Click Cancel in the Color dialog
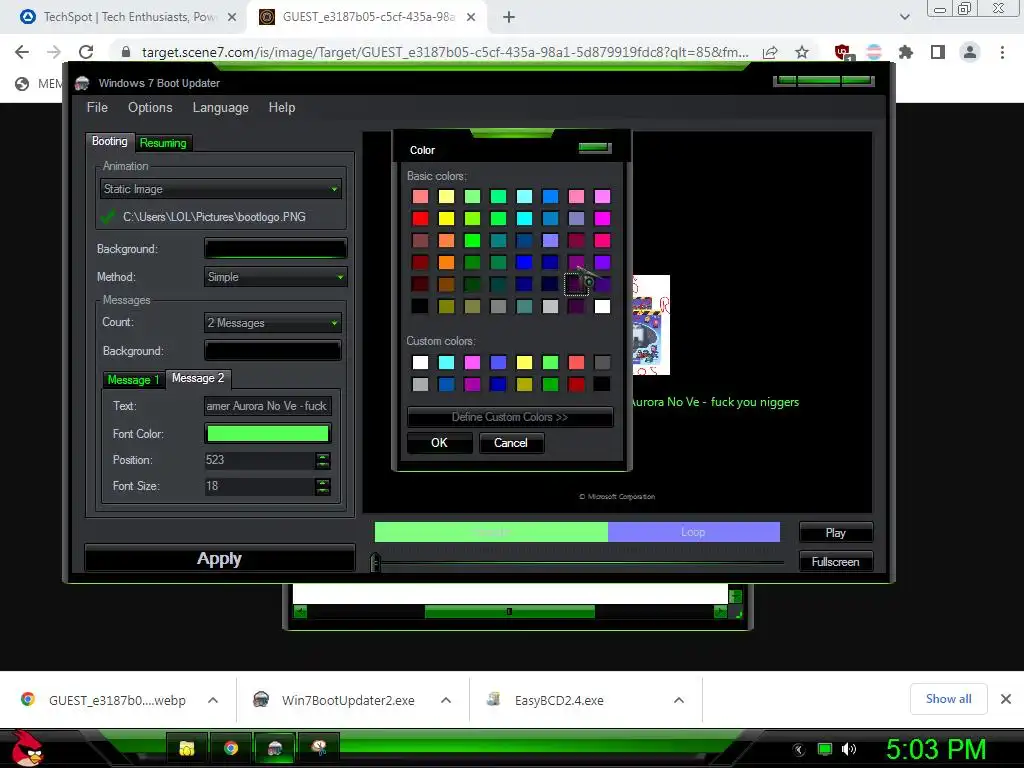 pyautogui.click(x=511, y=443)
